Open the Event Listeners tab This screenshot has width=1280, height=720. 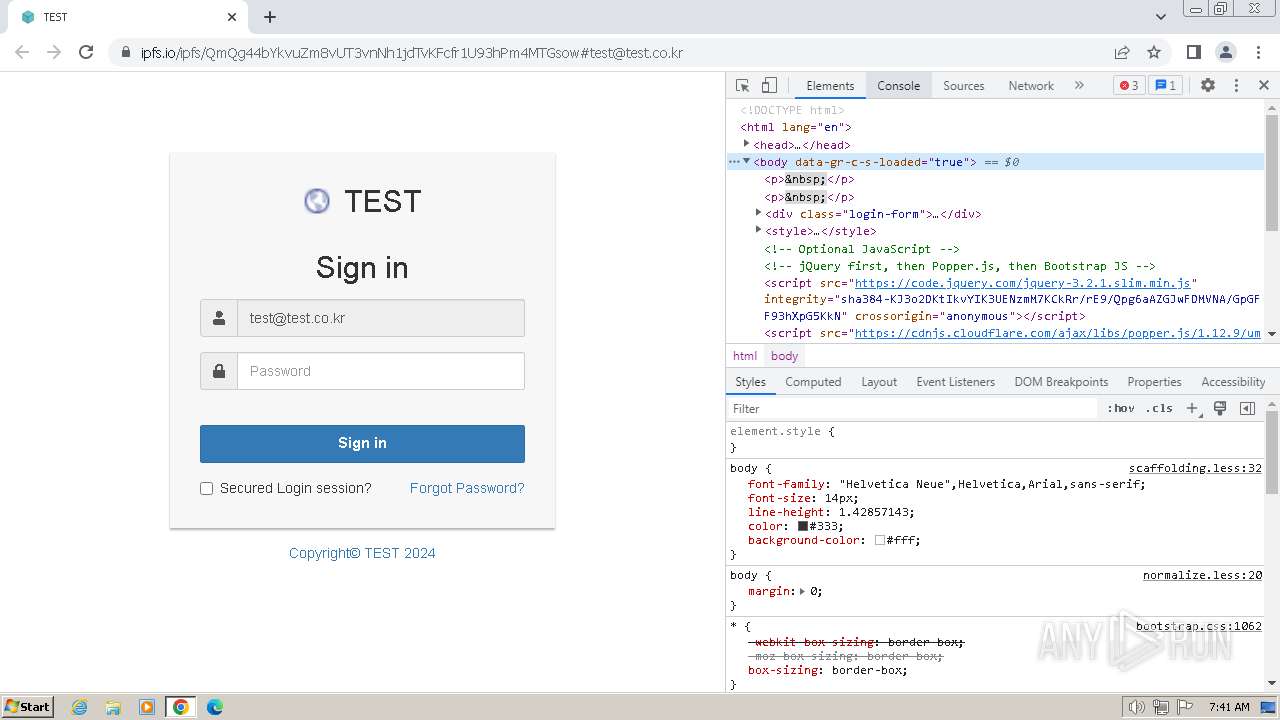(956, 382)
